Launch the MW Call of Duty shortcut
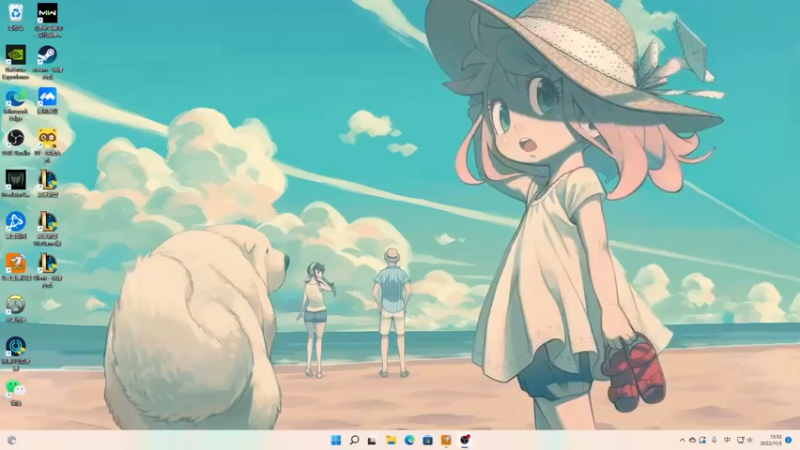The image size is (800, 450). (47, 20)
